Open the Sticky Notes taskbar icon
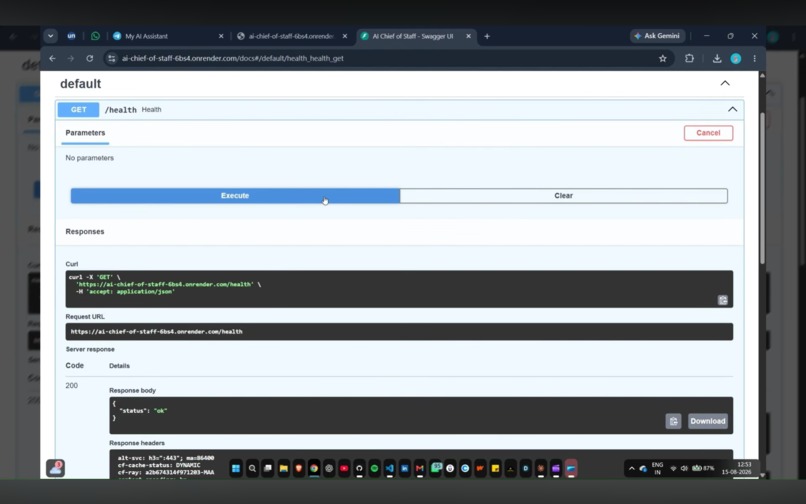The width and height of the screenshot is (806, 504). click(x=496, y=469)
